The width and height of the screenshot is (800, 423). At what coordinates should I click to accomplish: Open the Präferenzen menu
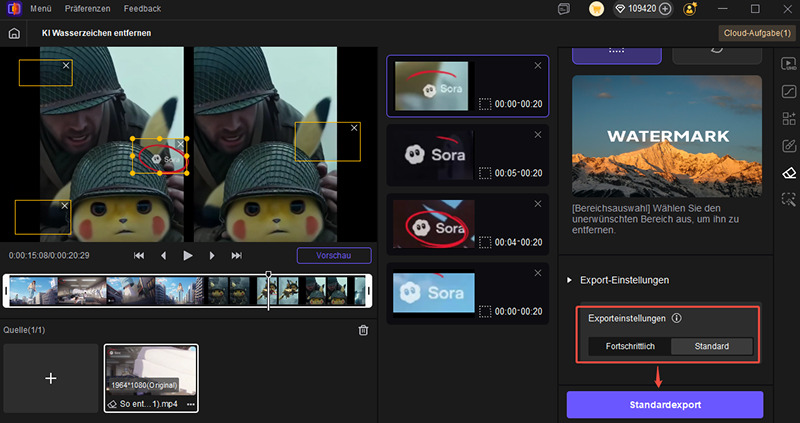tap(87, 9)
